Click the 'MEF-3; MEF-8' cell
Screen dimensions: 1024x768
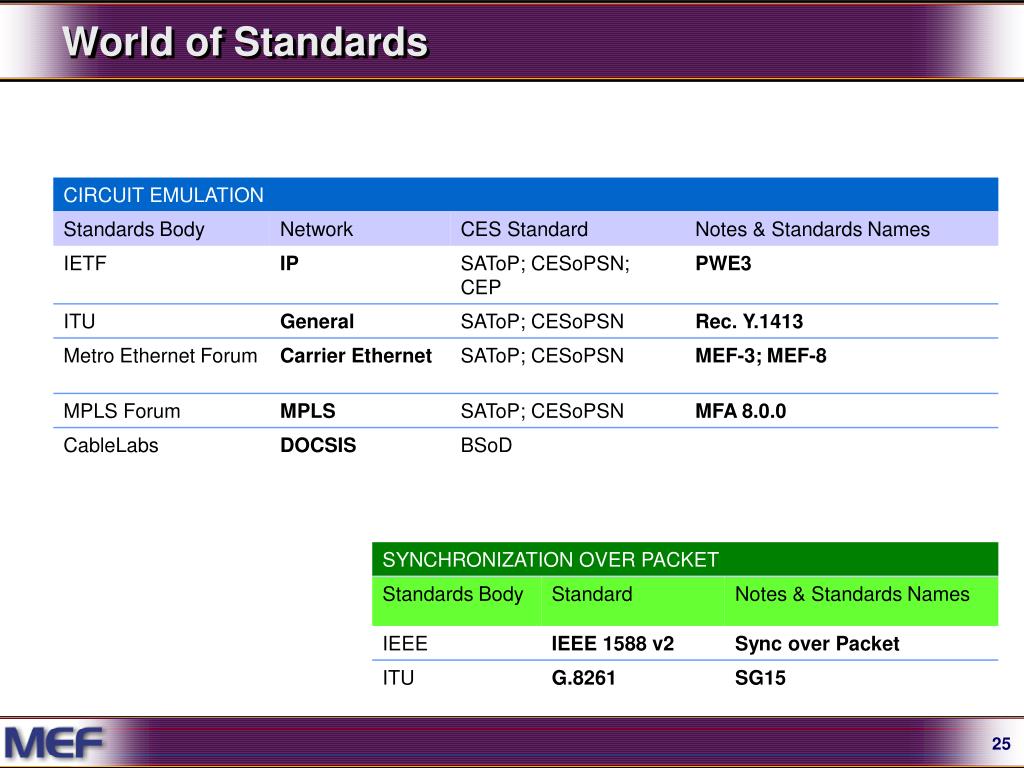click(x=761, y=355)
